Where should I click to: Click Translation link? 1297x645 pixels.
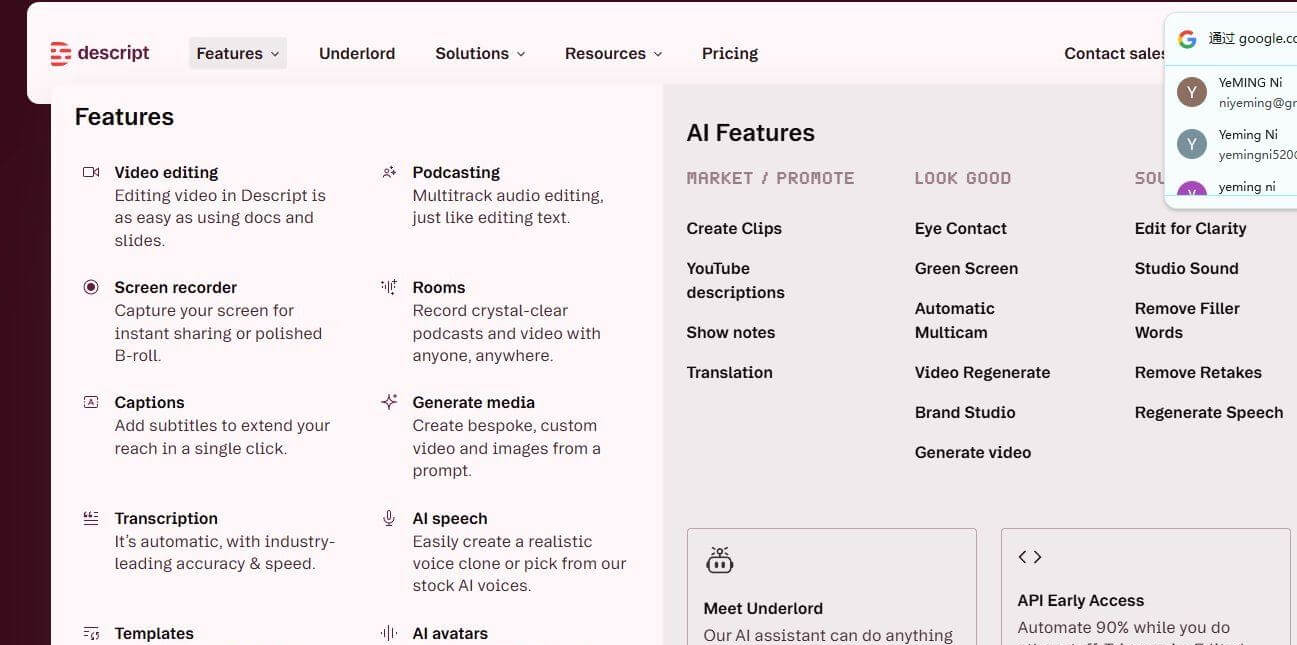pos(729,372)
